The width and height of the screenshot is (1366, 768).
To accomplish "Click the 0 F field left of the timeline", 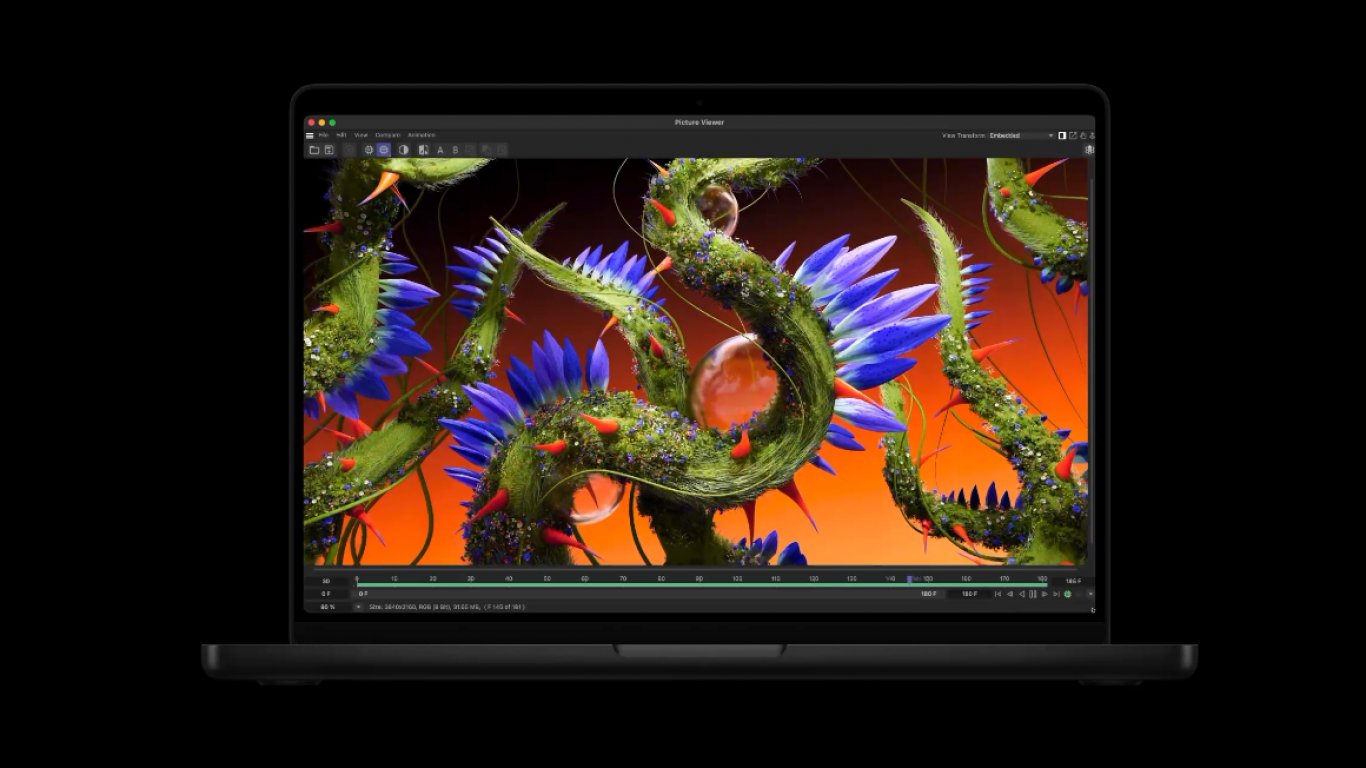I will [x=326, y=594].
